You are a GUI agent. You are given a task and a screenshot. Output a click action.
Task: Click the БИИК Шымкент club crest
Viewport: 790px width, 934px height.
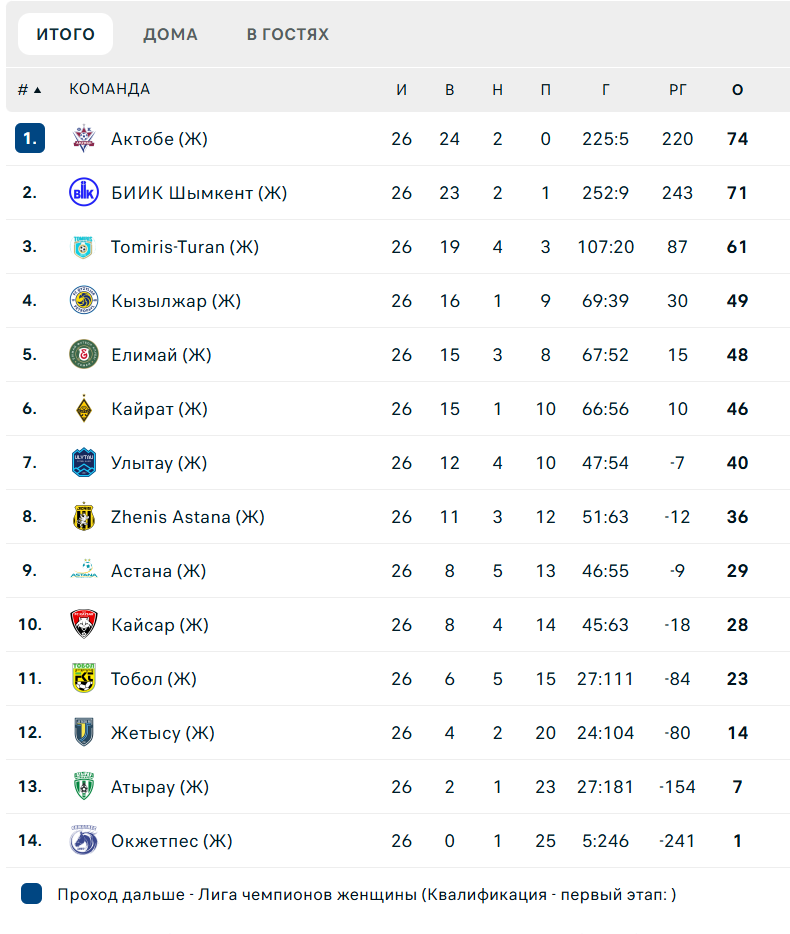click(84, 193)
